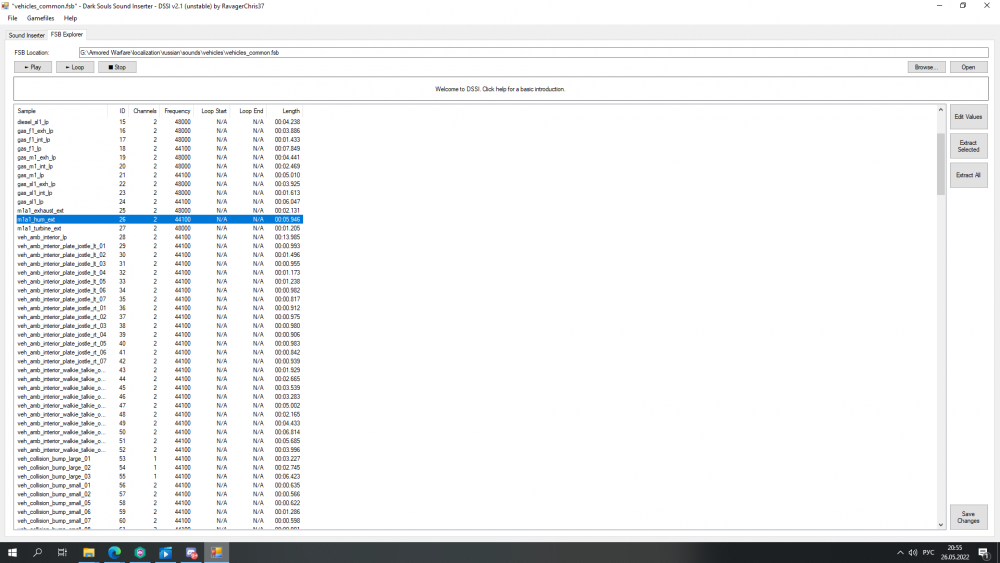The width and height of the screenshot is (1000, 563).
Task: Click the volume speaker tray icon
Action: pyautogui.click(x=911, y=552)
